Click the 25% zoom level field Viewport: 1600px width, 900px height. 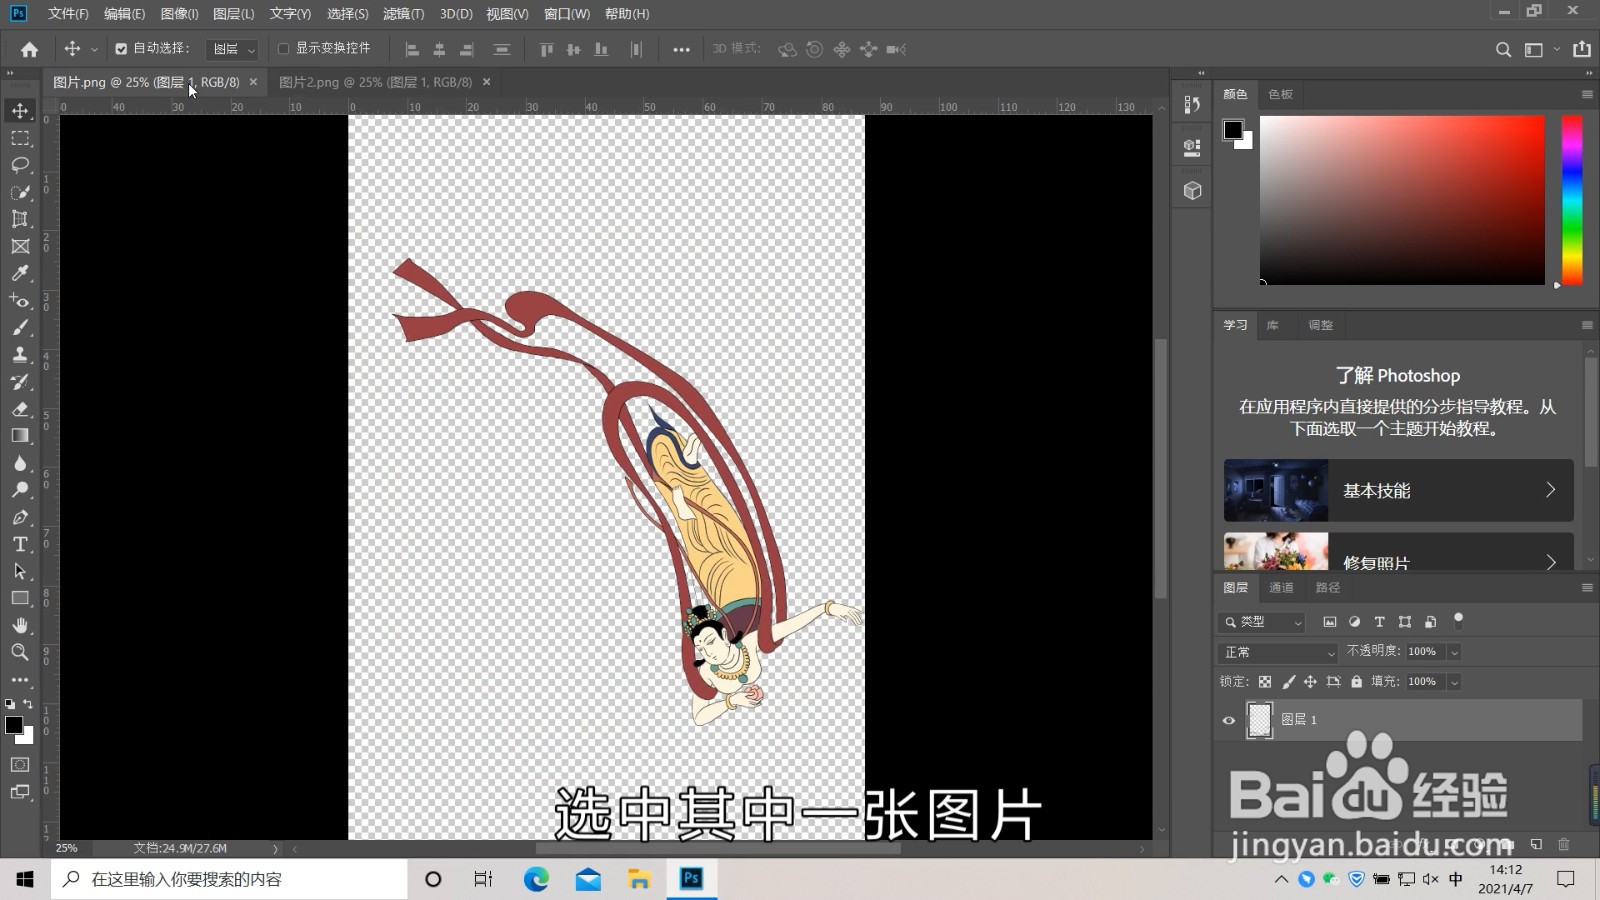coord(66,848)
